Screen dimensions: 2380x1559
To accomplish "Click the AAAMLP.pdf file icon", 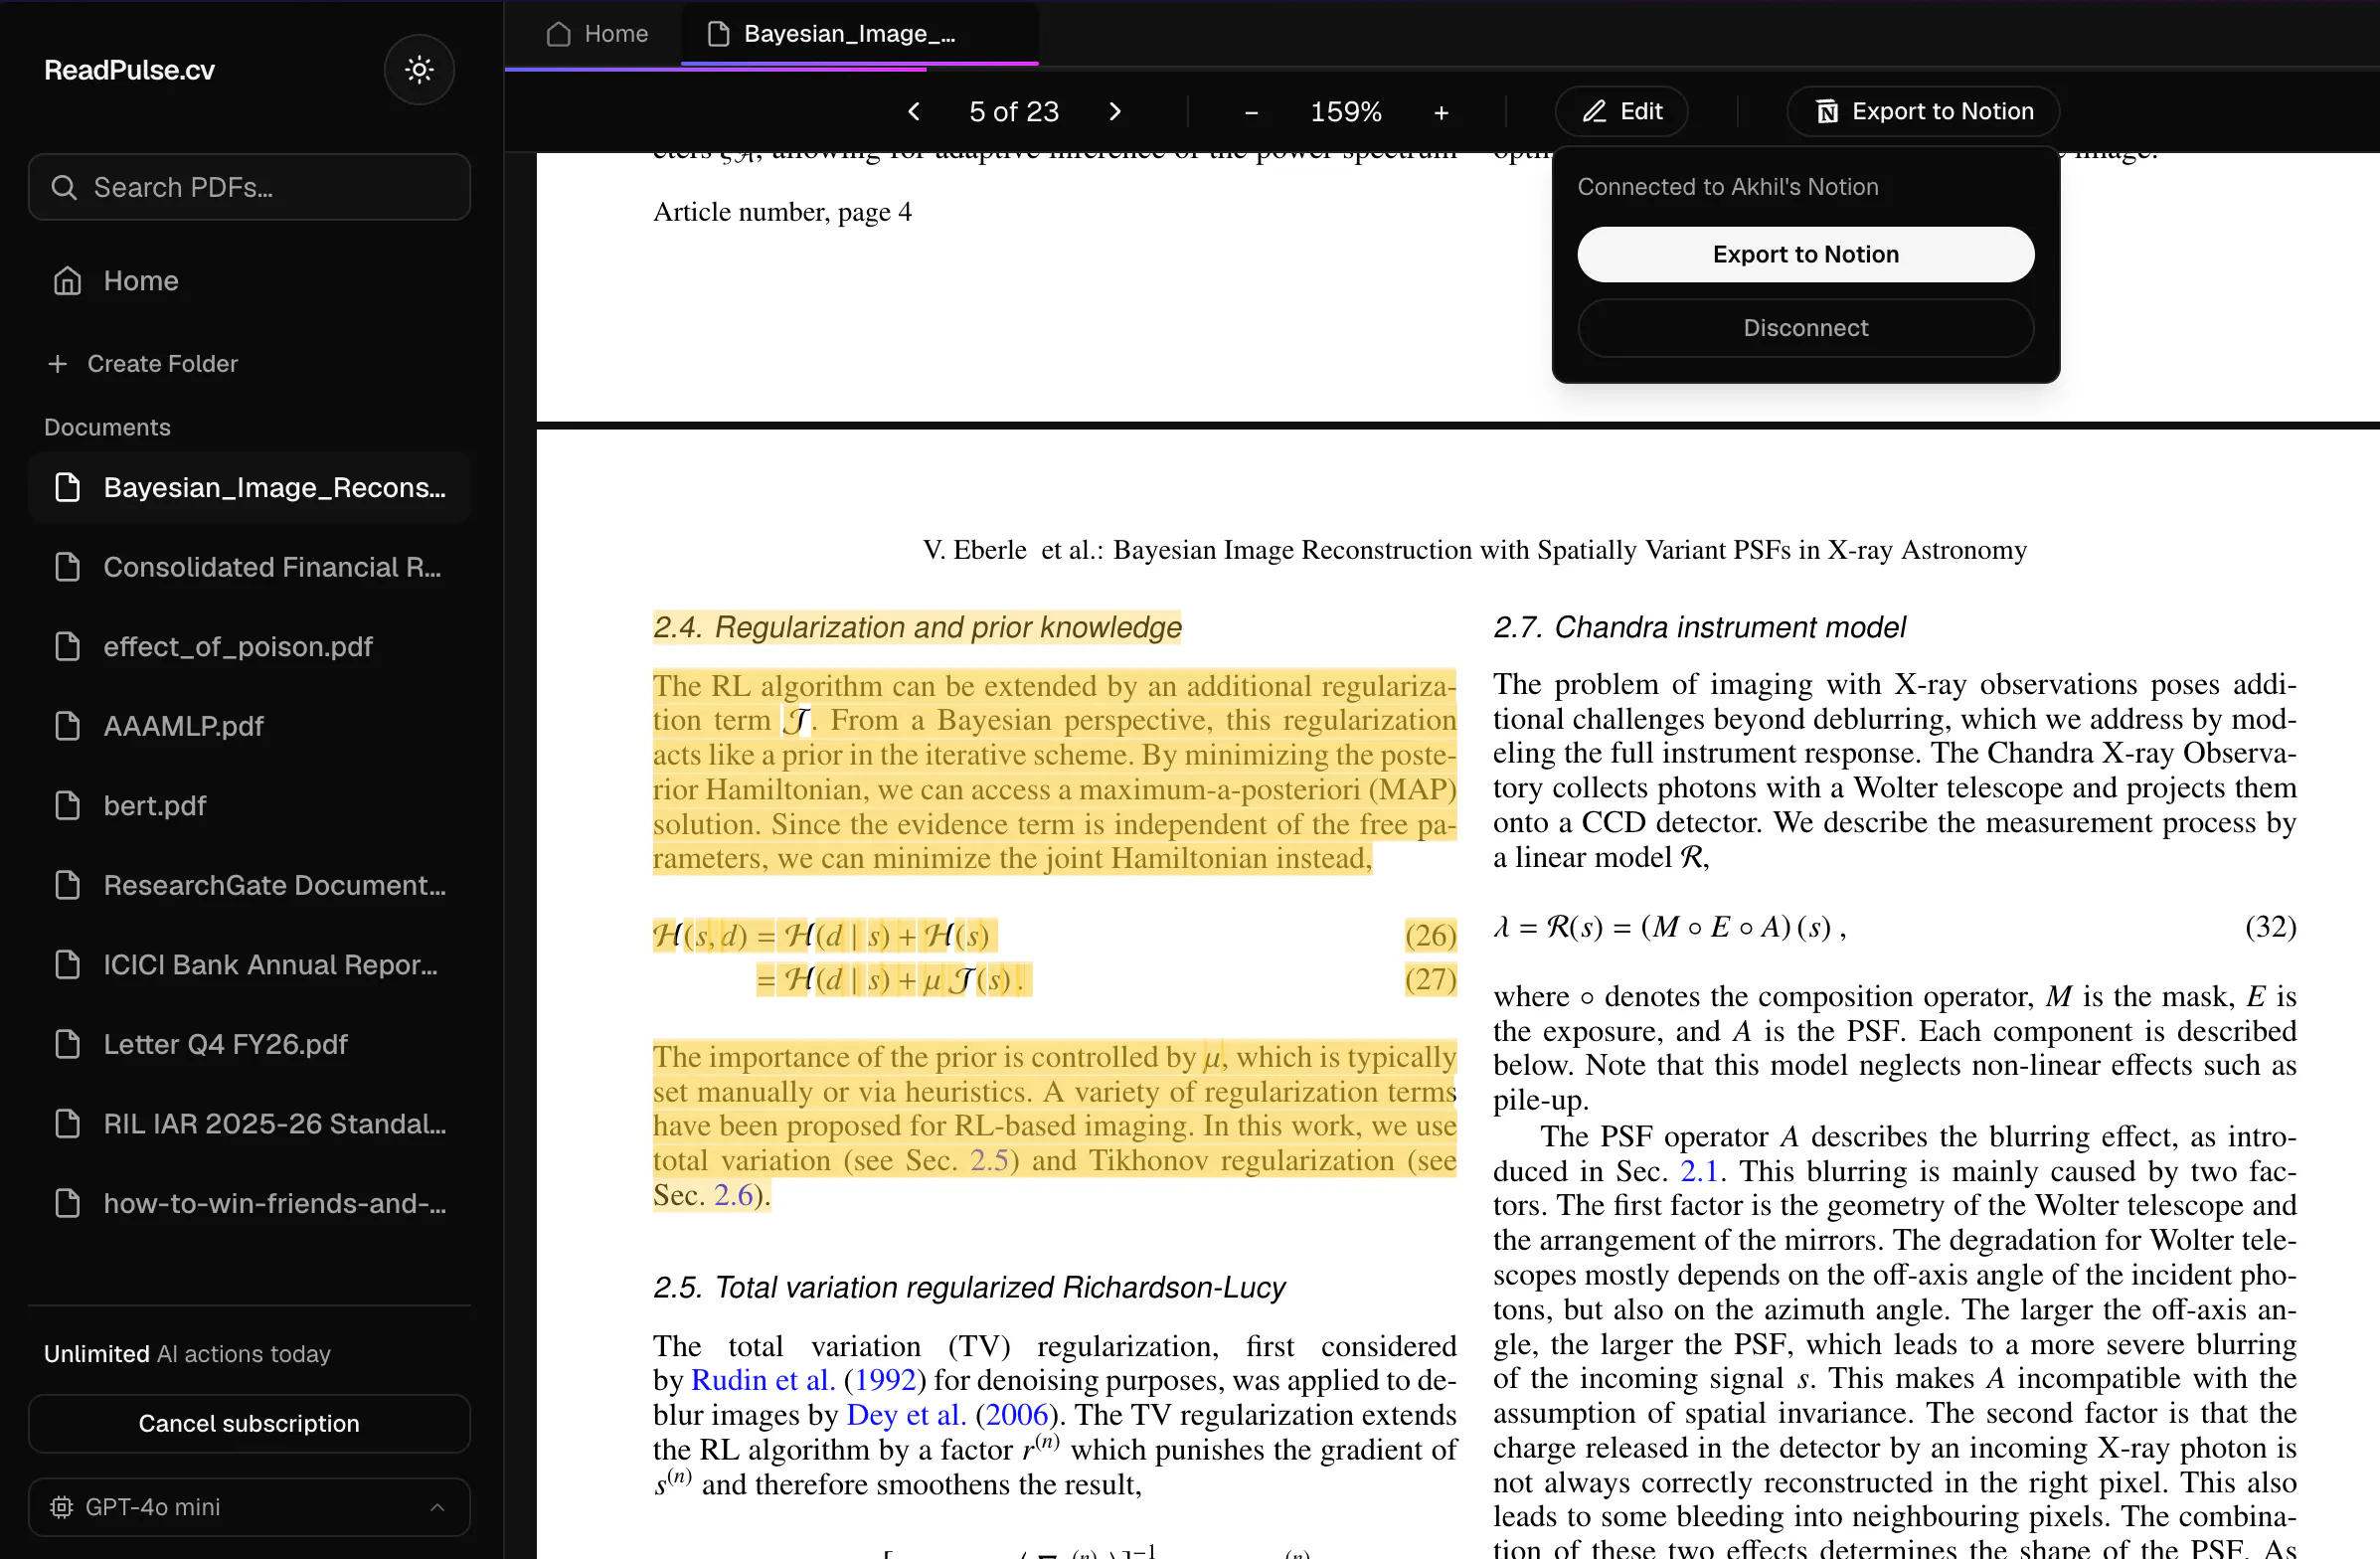I will [x=67, y=726].
